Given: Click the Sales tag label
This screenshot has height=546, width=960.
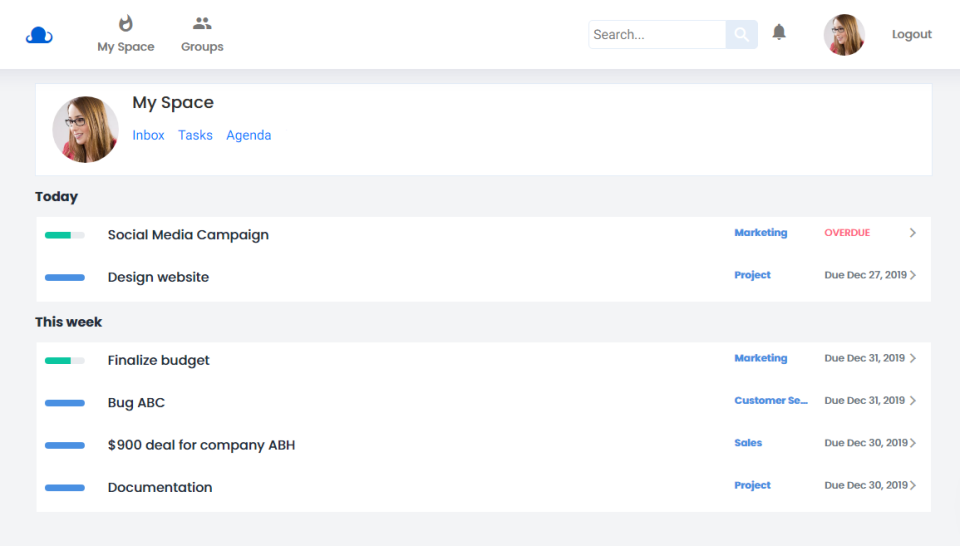Looking at the screenshot, I should tap(748, 443).
